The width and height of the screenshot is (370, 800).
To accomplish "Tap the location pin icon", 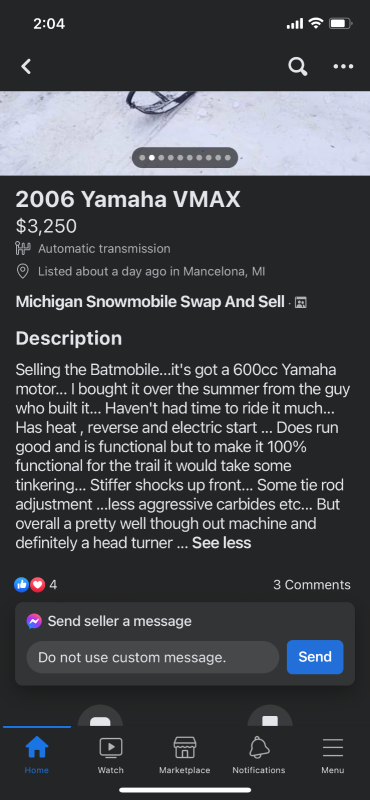I will coord(22,271).
